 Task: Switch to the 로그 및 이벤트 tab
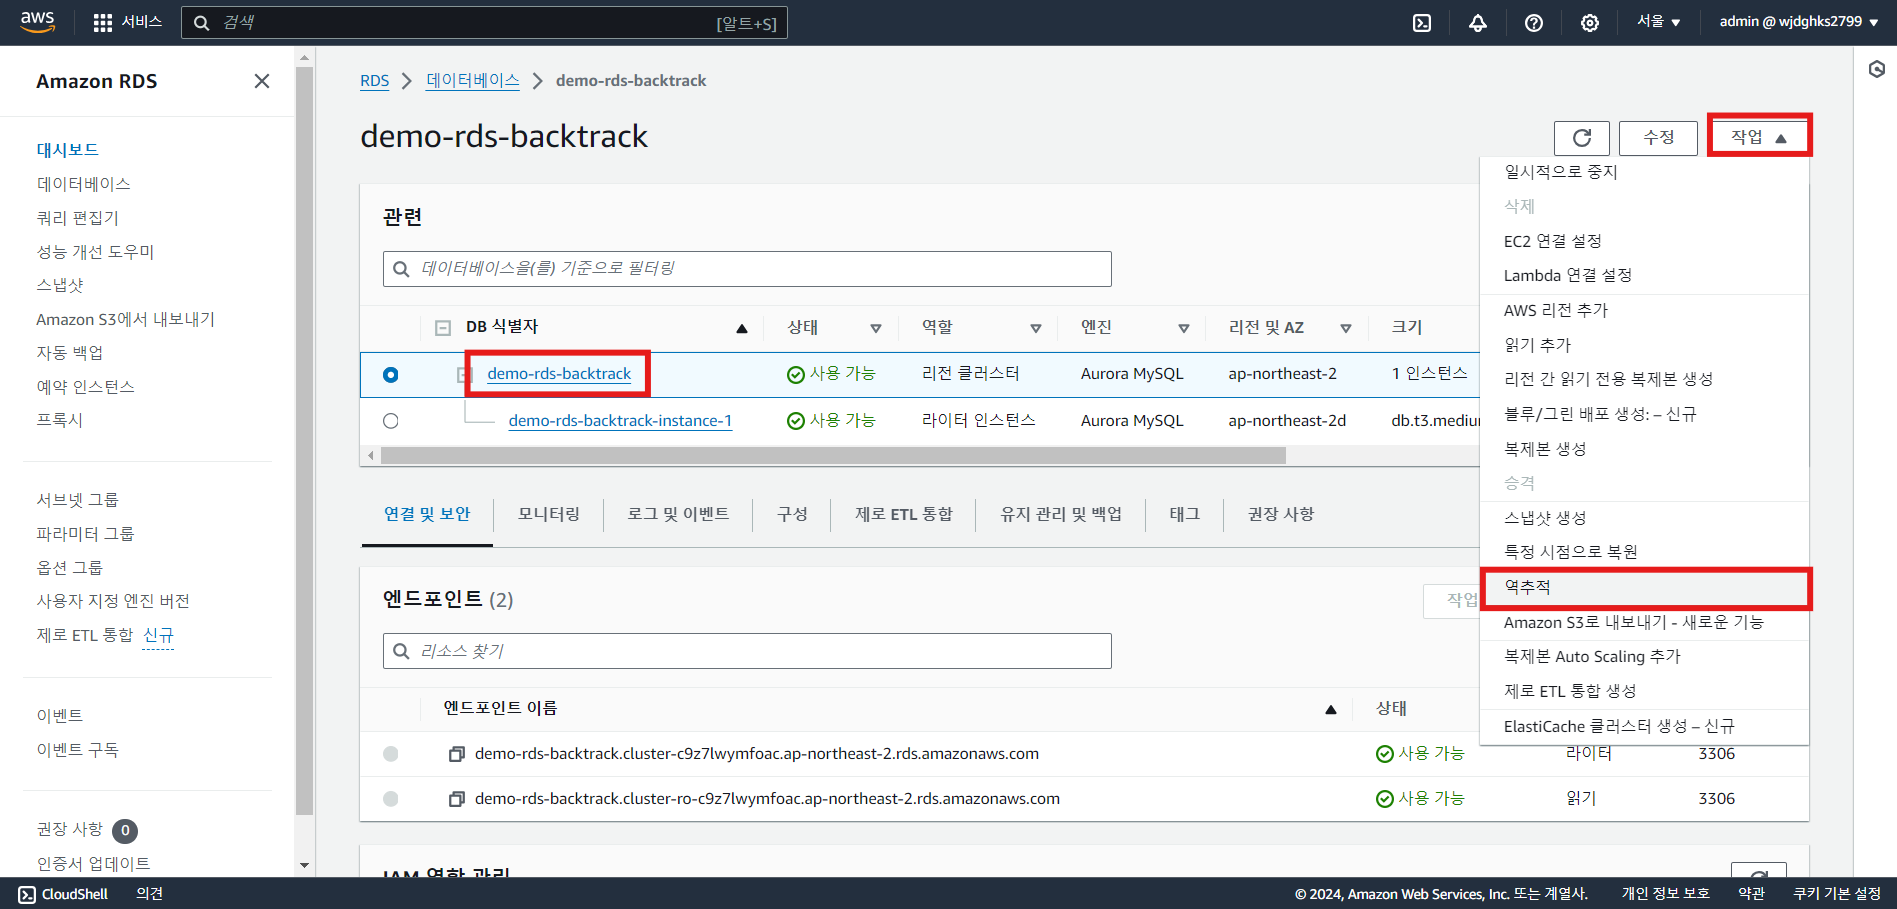678,514
